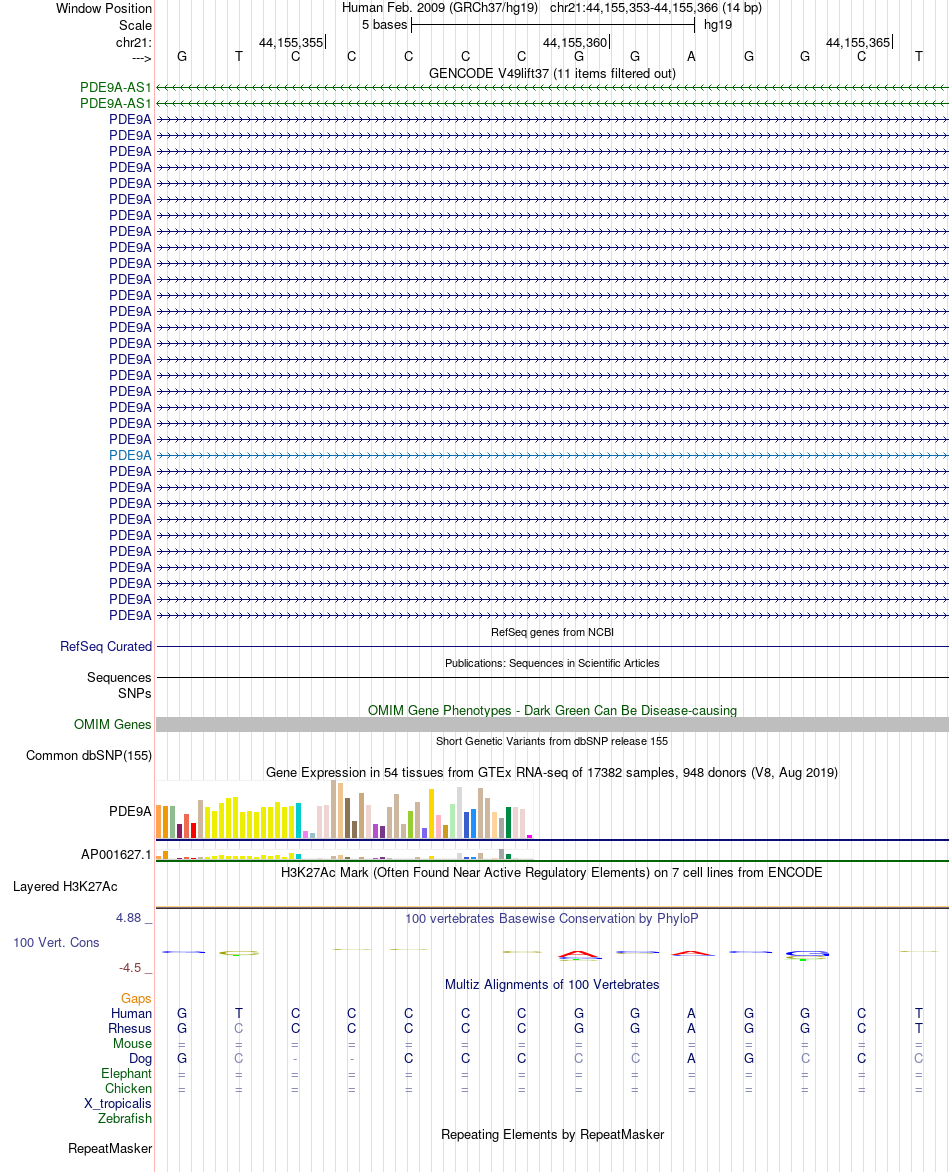Click the gray OMIM Genes bar
Image resolution: width=950 pixels, height=1172 pixels.
552,724
